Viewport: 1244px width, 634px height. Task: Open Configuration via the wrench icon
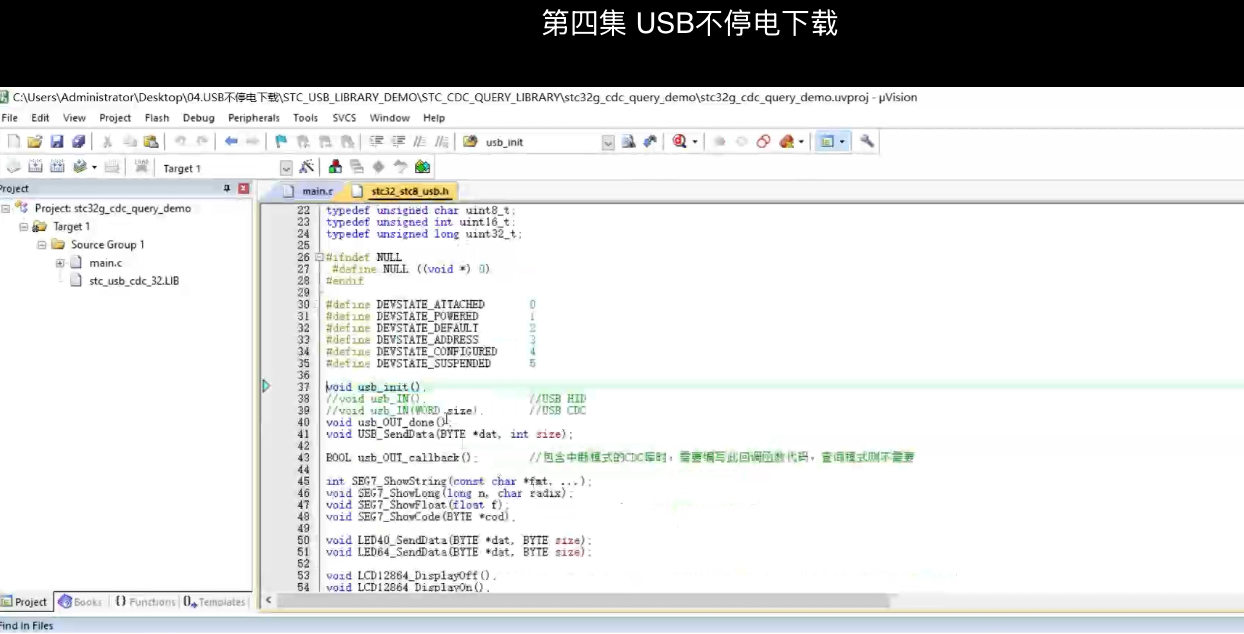(867, 142)
